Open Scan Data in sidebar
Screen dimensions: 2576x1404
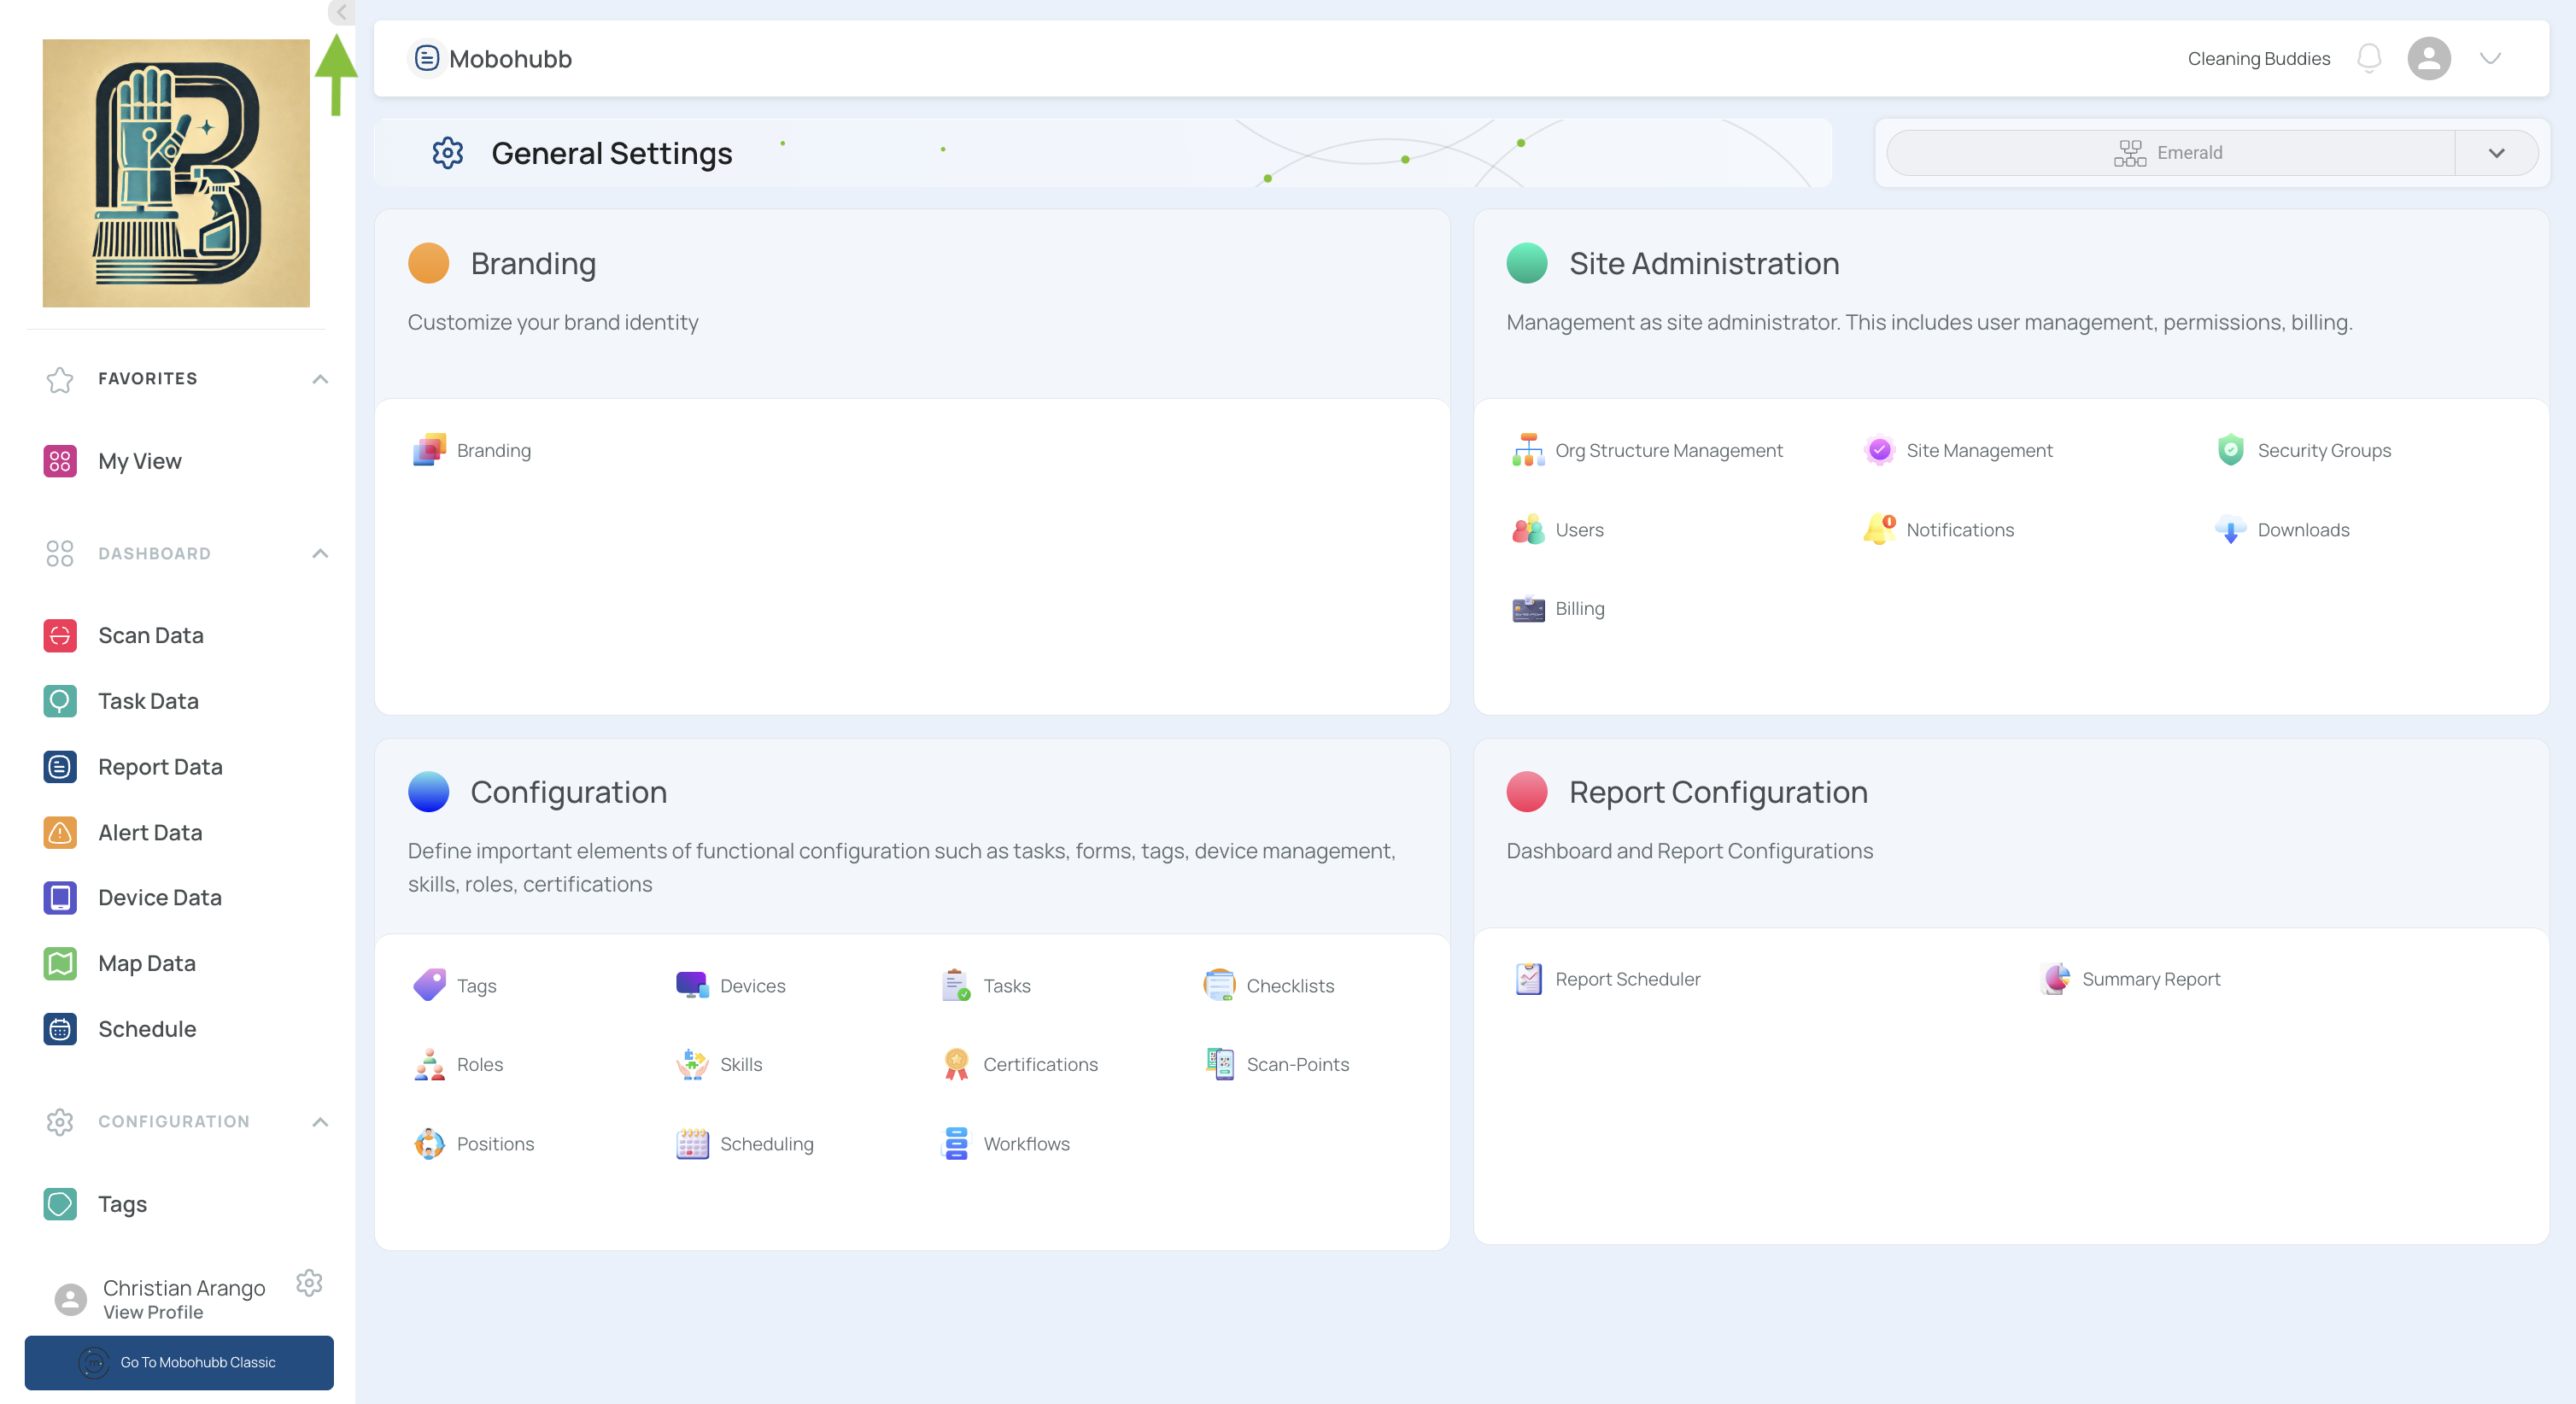150,635
